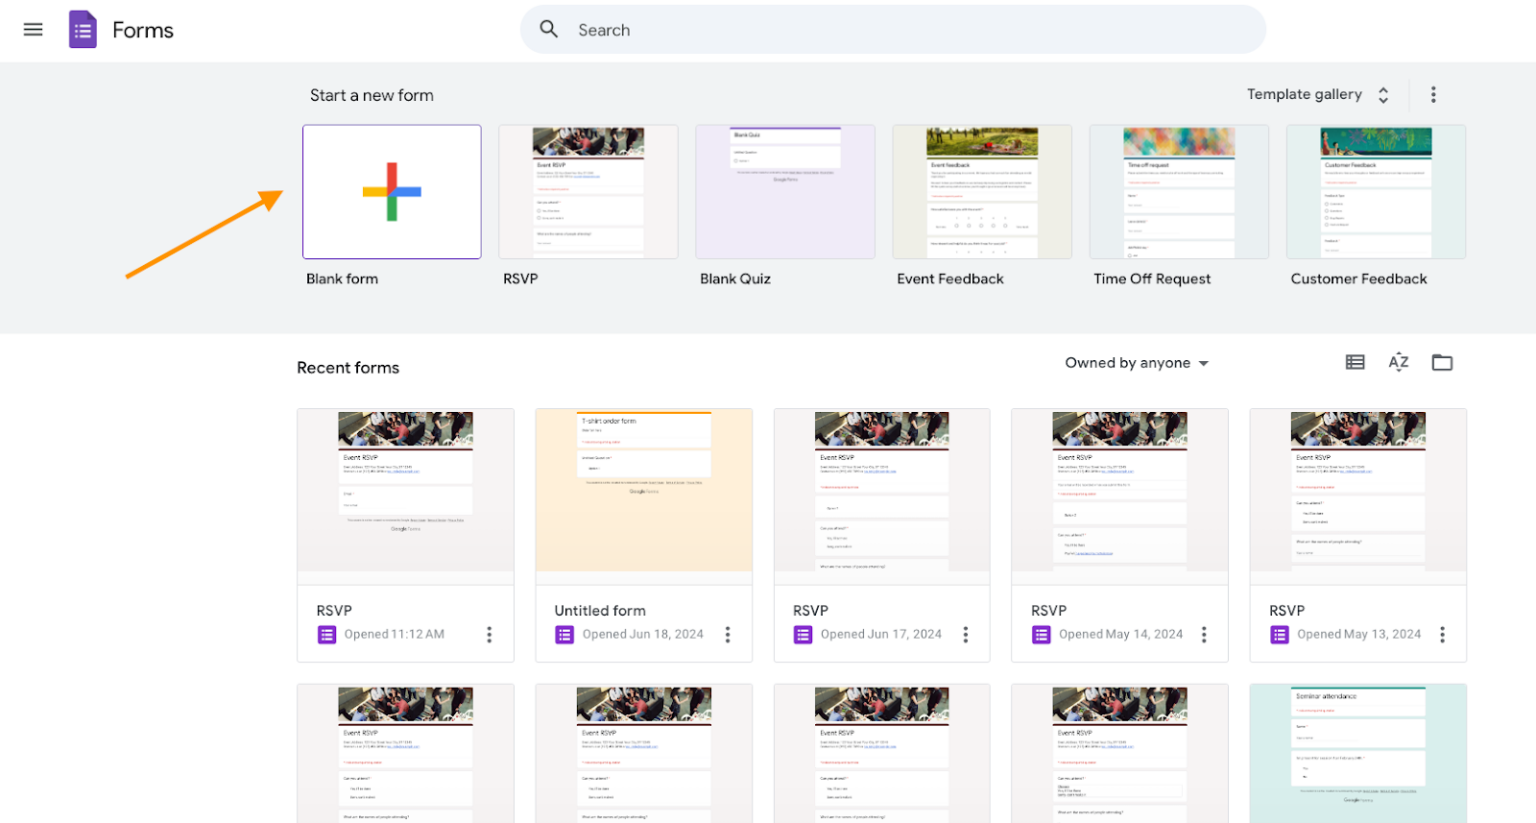Open the Untitled form thumbnail

coord(644,490)
